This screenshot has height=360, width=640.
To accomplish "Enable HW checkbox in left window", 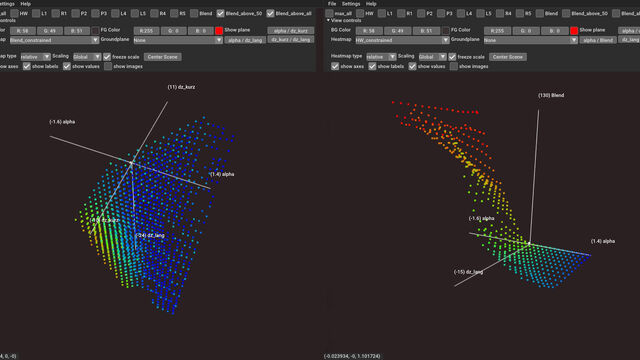I will (15, 13).
